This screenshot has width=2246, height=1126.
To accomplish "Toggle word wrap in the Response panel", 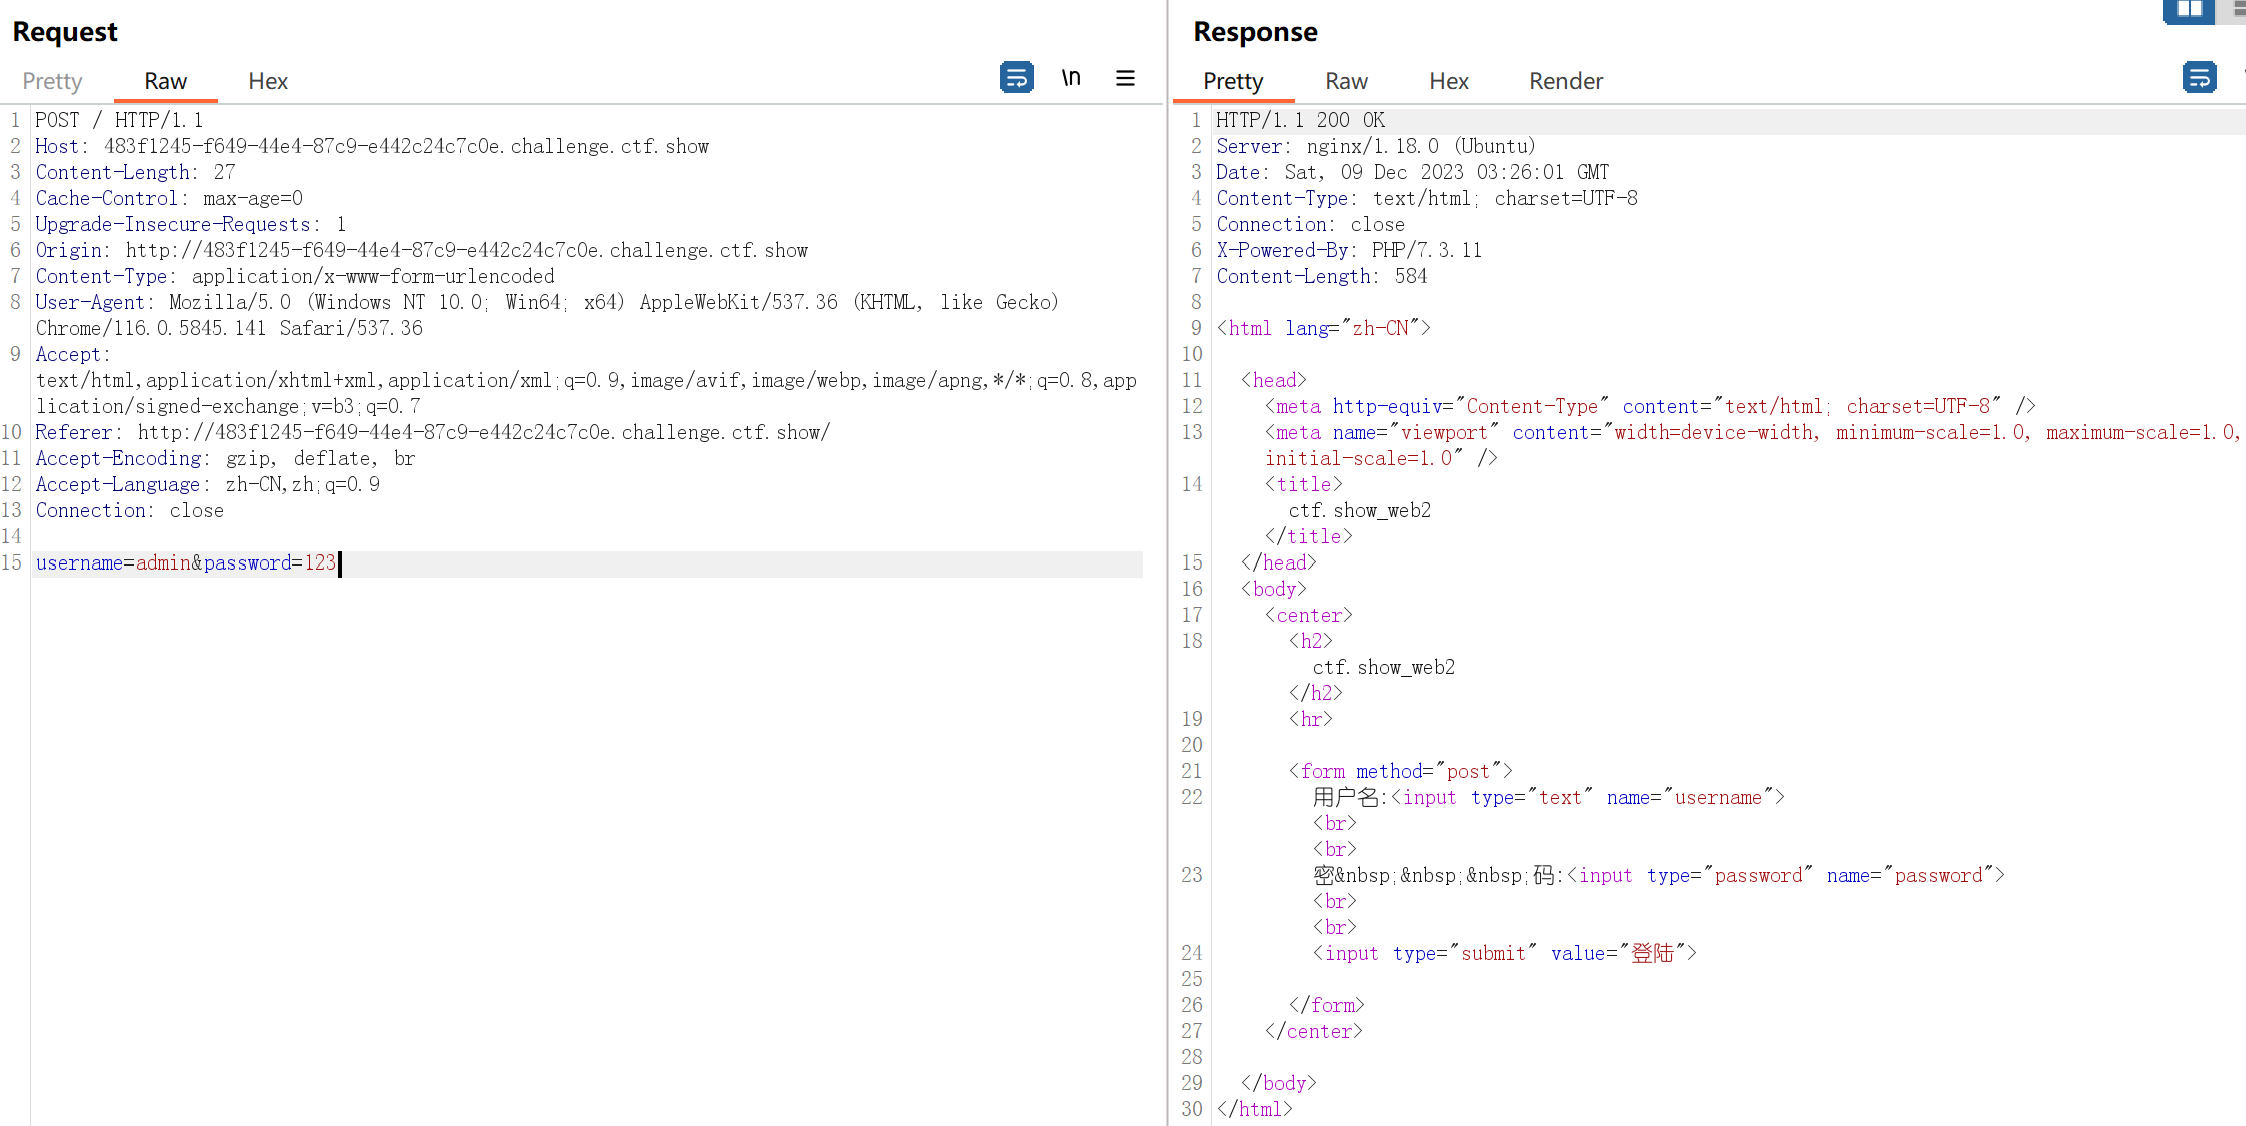I will pos(2199,78).
